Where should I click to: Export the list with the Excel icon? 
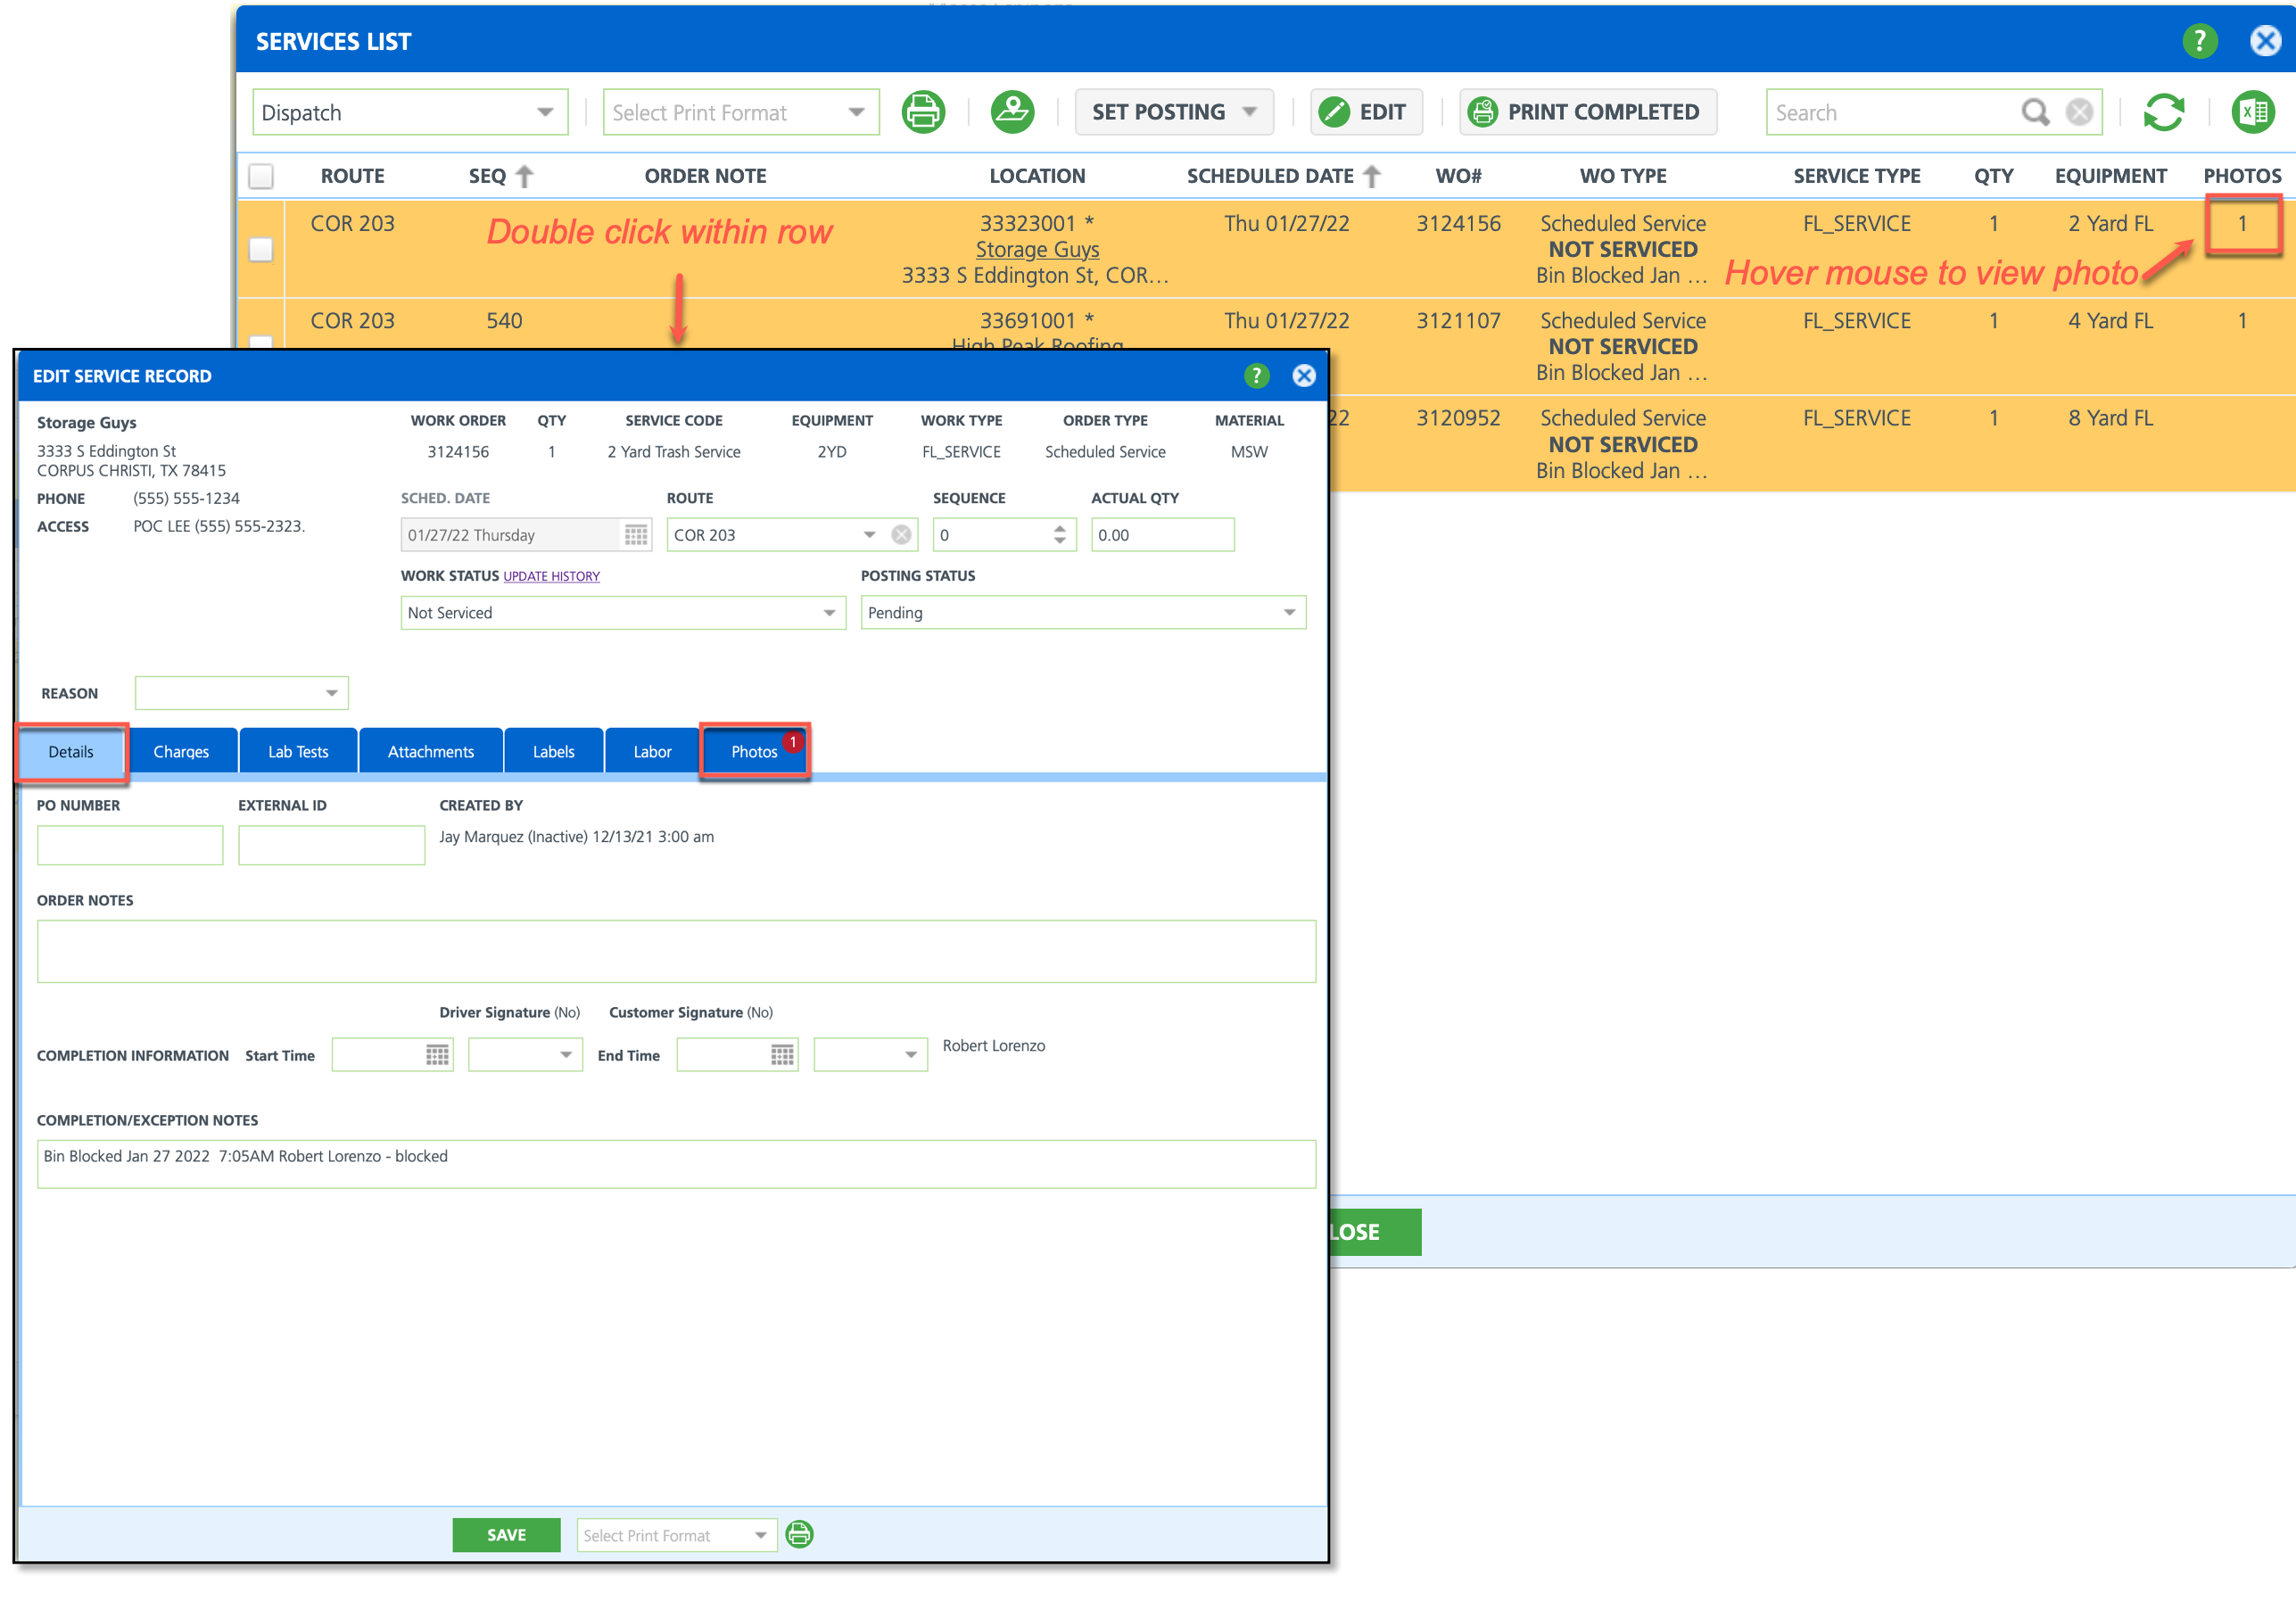[2253, 112]
